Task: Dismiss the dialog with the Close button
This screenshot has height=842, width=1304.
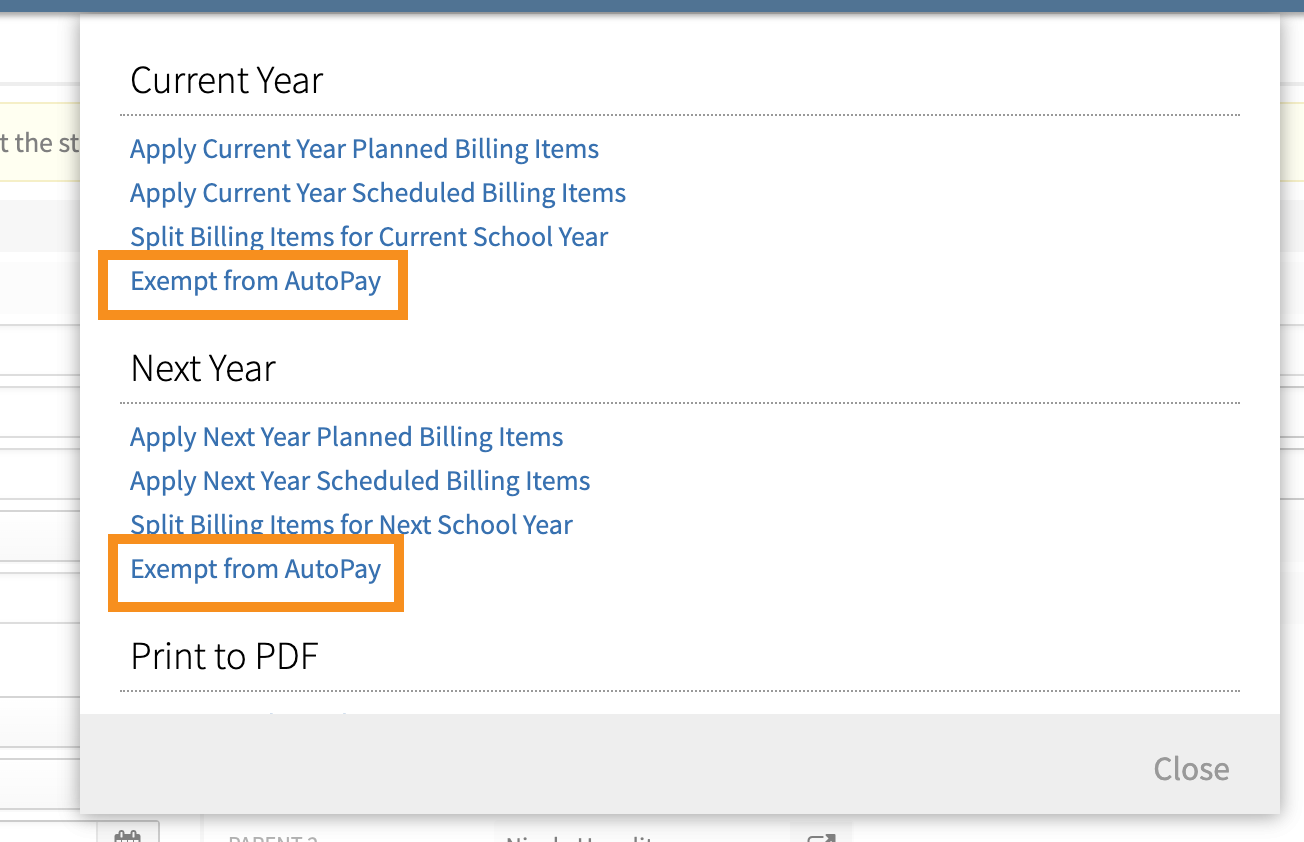Action: pyautogui.click(x=1191, y=768)
